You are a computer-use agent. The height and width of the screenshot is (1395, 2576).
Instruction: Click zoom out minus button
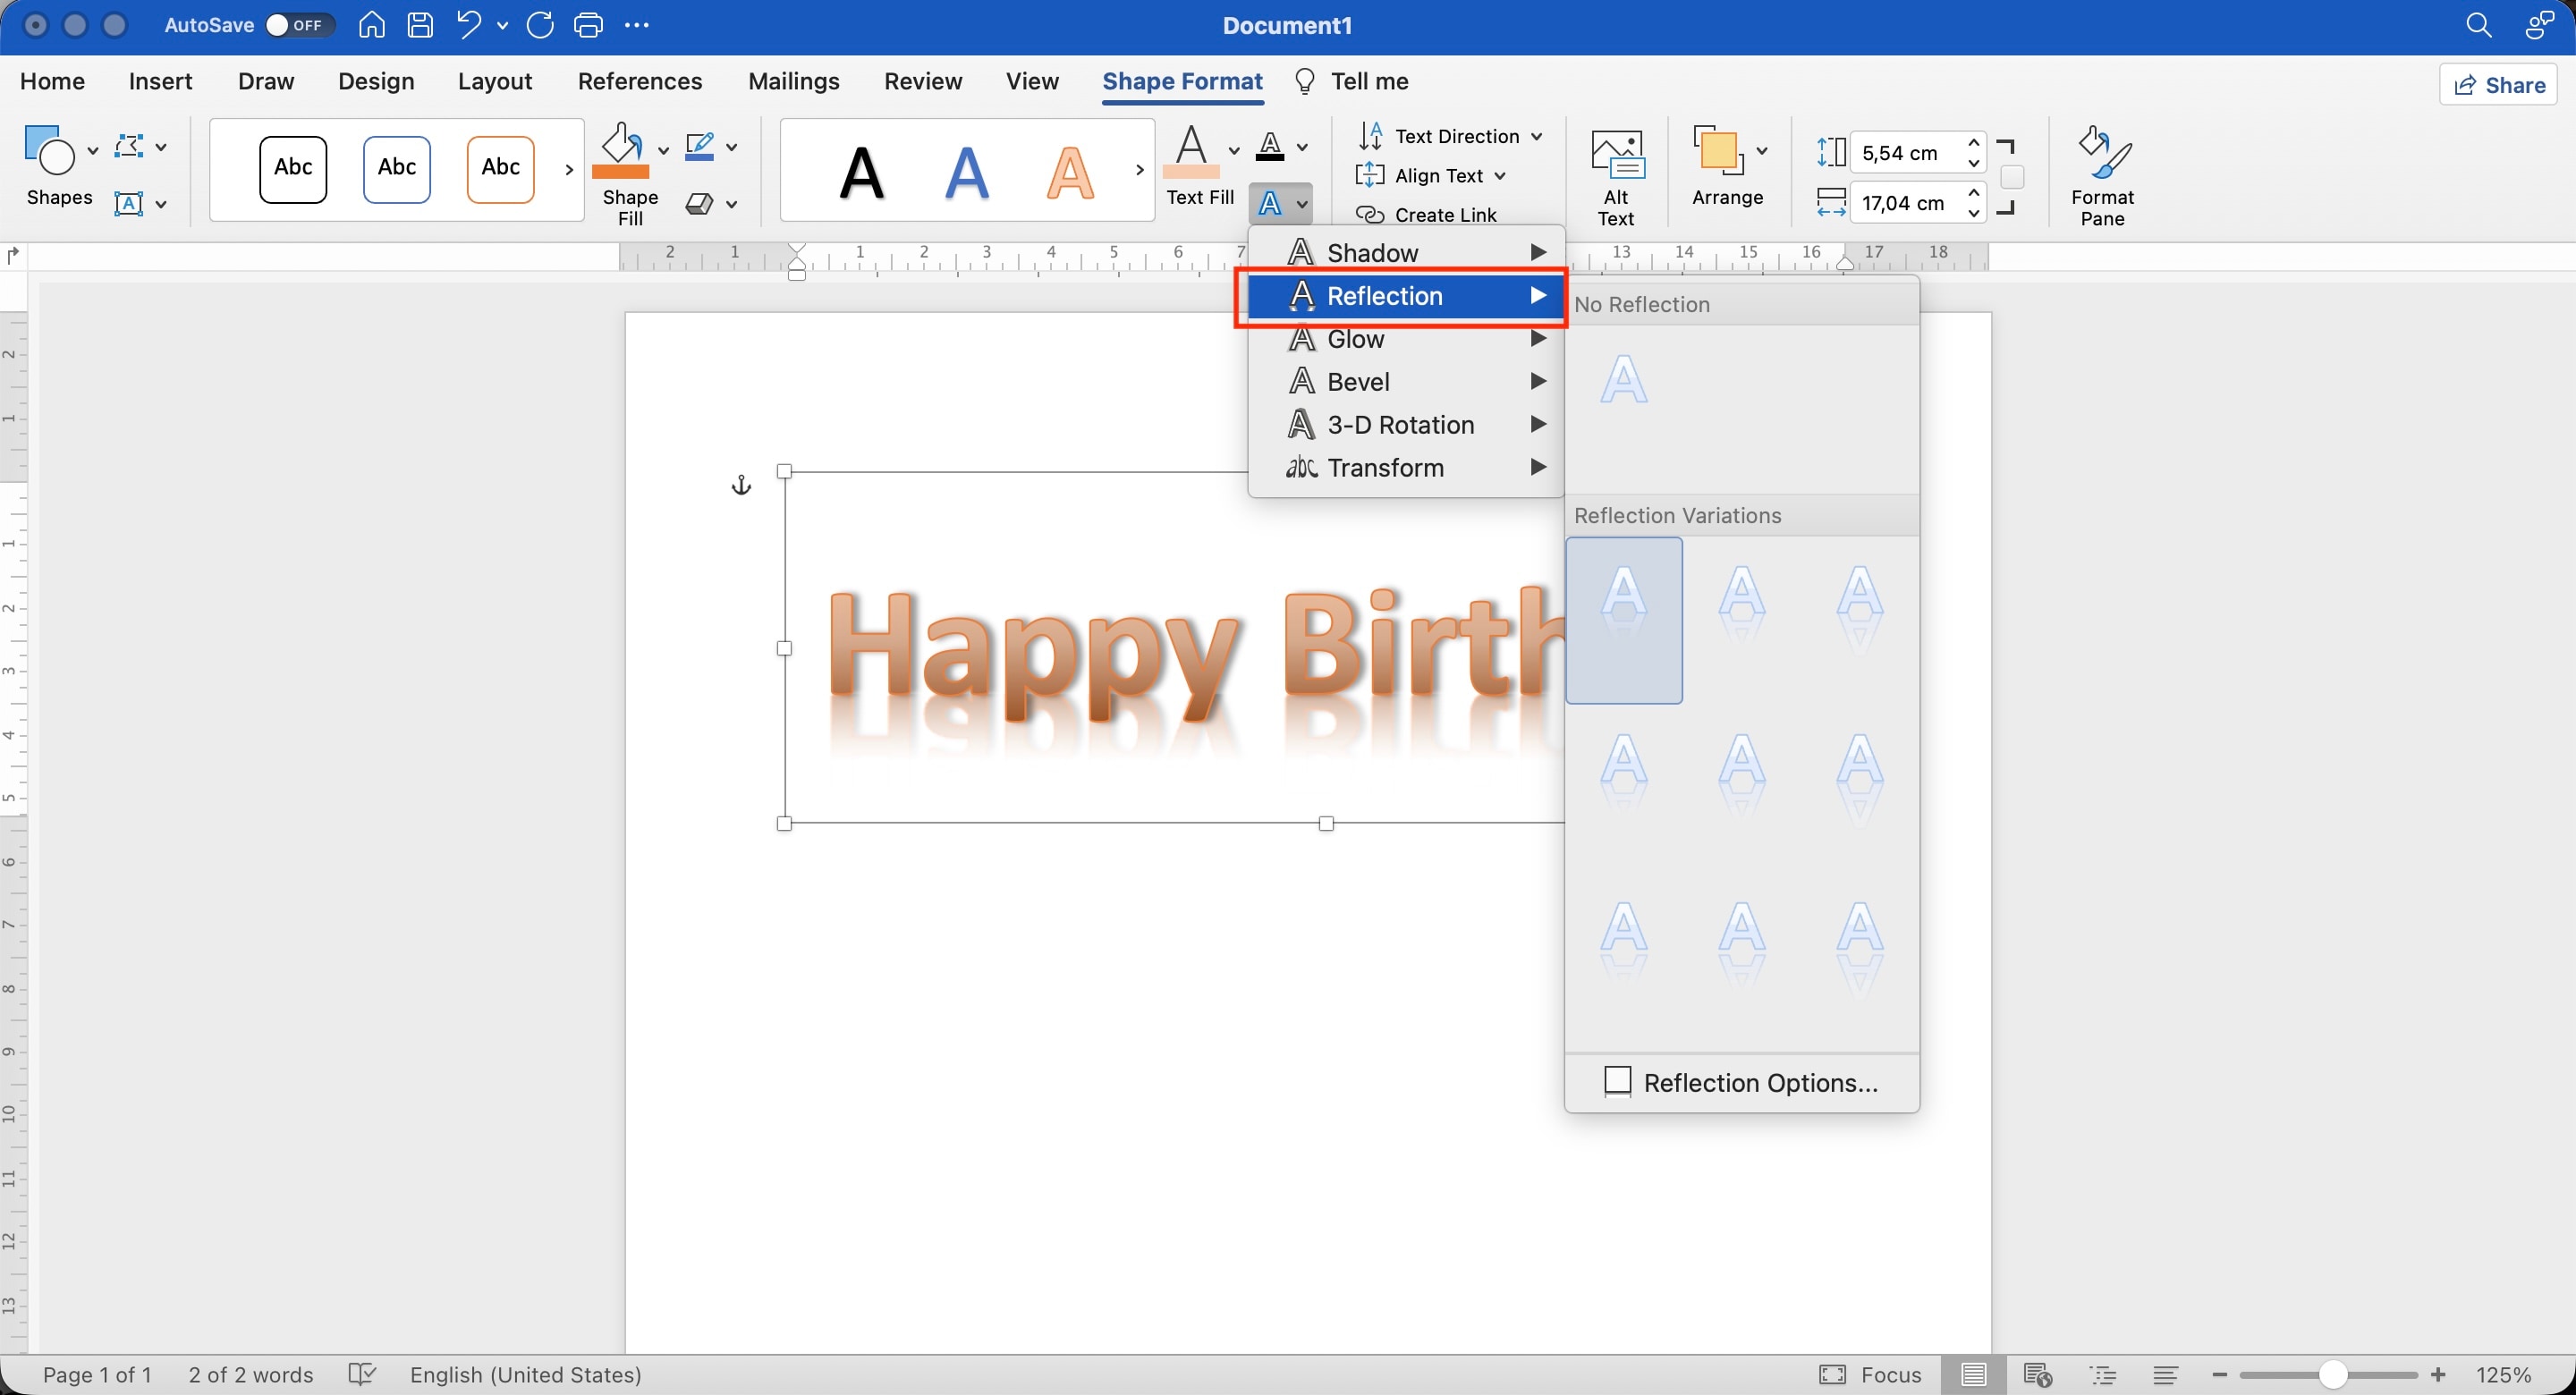coord(2220,1375)
